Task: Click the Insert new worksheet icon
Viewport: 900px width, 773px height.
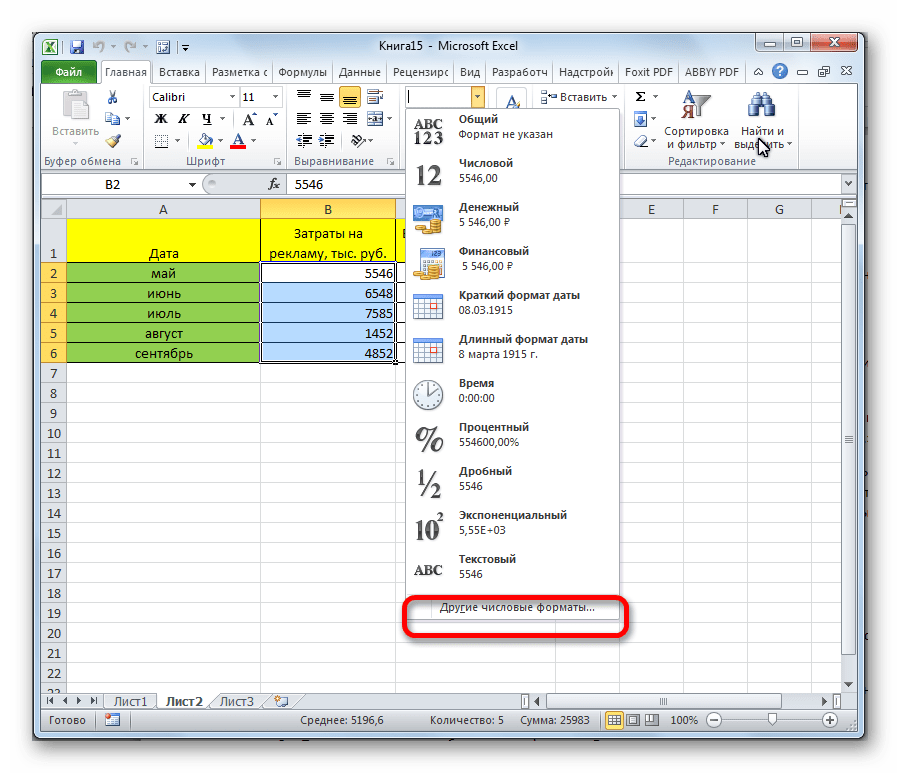Action: click(x=281, y=701)
